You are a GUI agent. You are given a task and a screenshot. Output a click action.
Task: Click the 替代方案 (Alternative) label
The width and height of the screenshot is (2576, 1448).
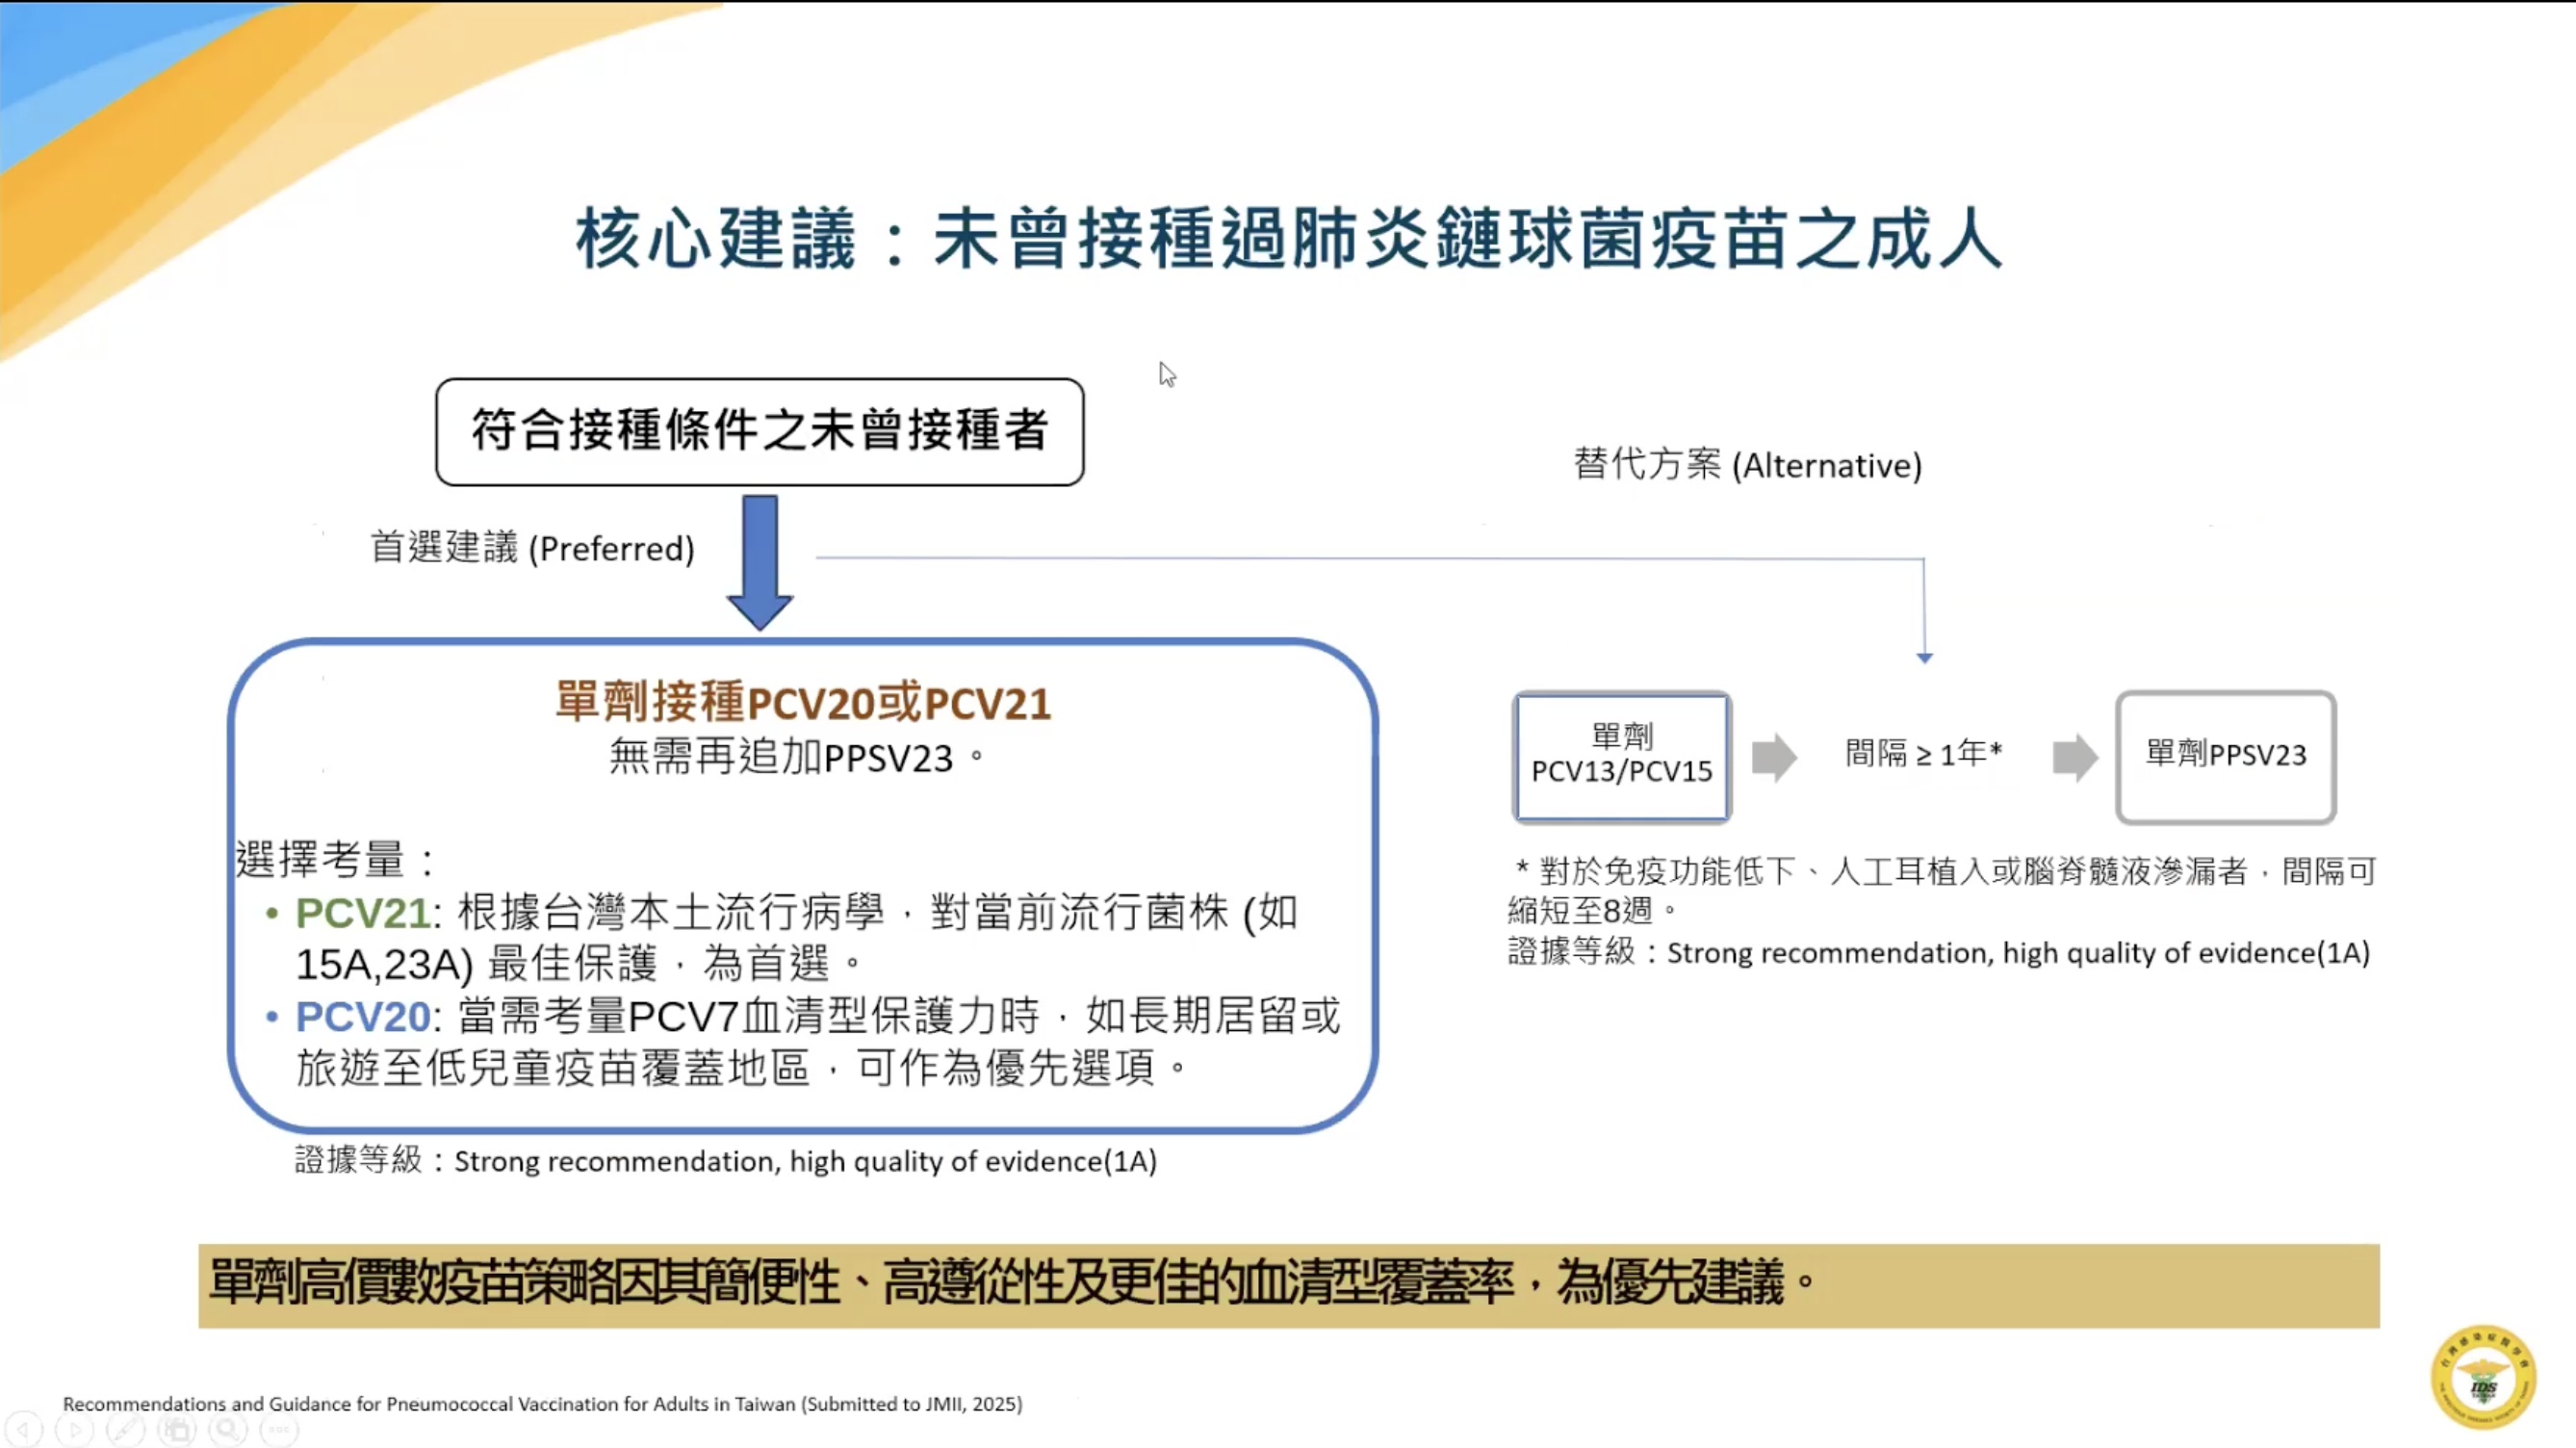pos(1747,465)
